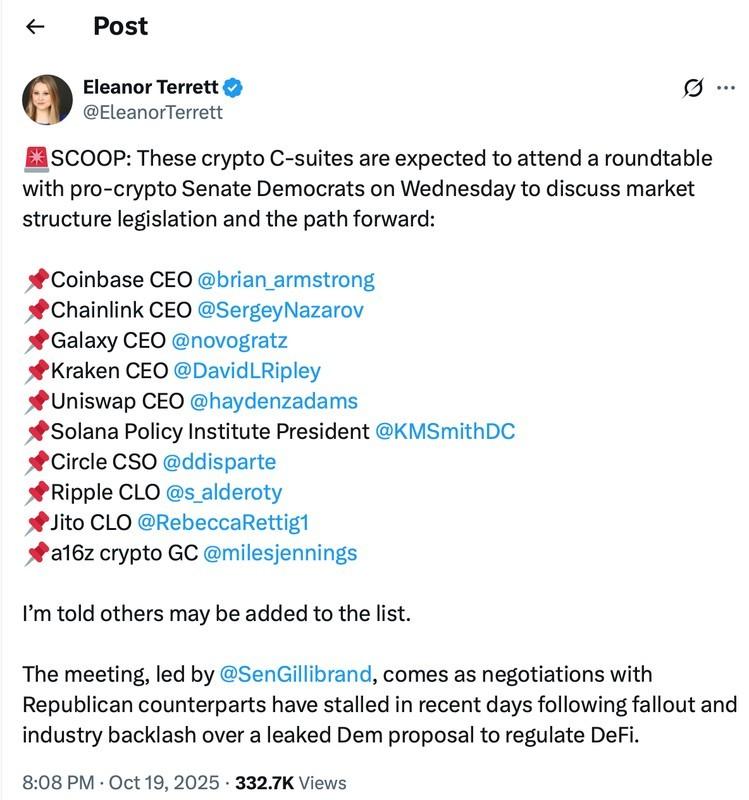The width and height of the screenshot is (749, 800).
Task: Open the @KMSmithDC profile link
Action: tap(445, 431)
